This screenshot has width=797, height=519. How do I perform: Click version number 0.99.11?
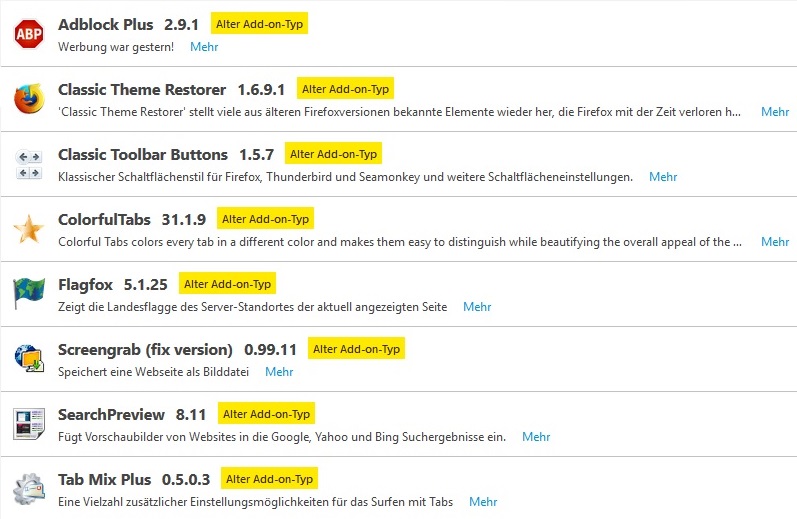click(270, 350)
